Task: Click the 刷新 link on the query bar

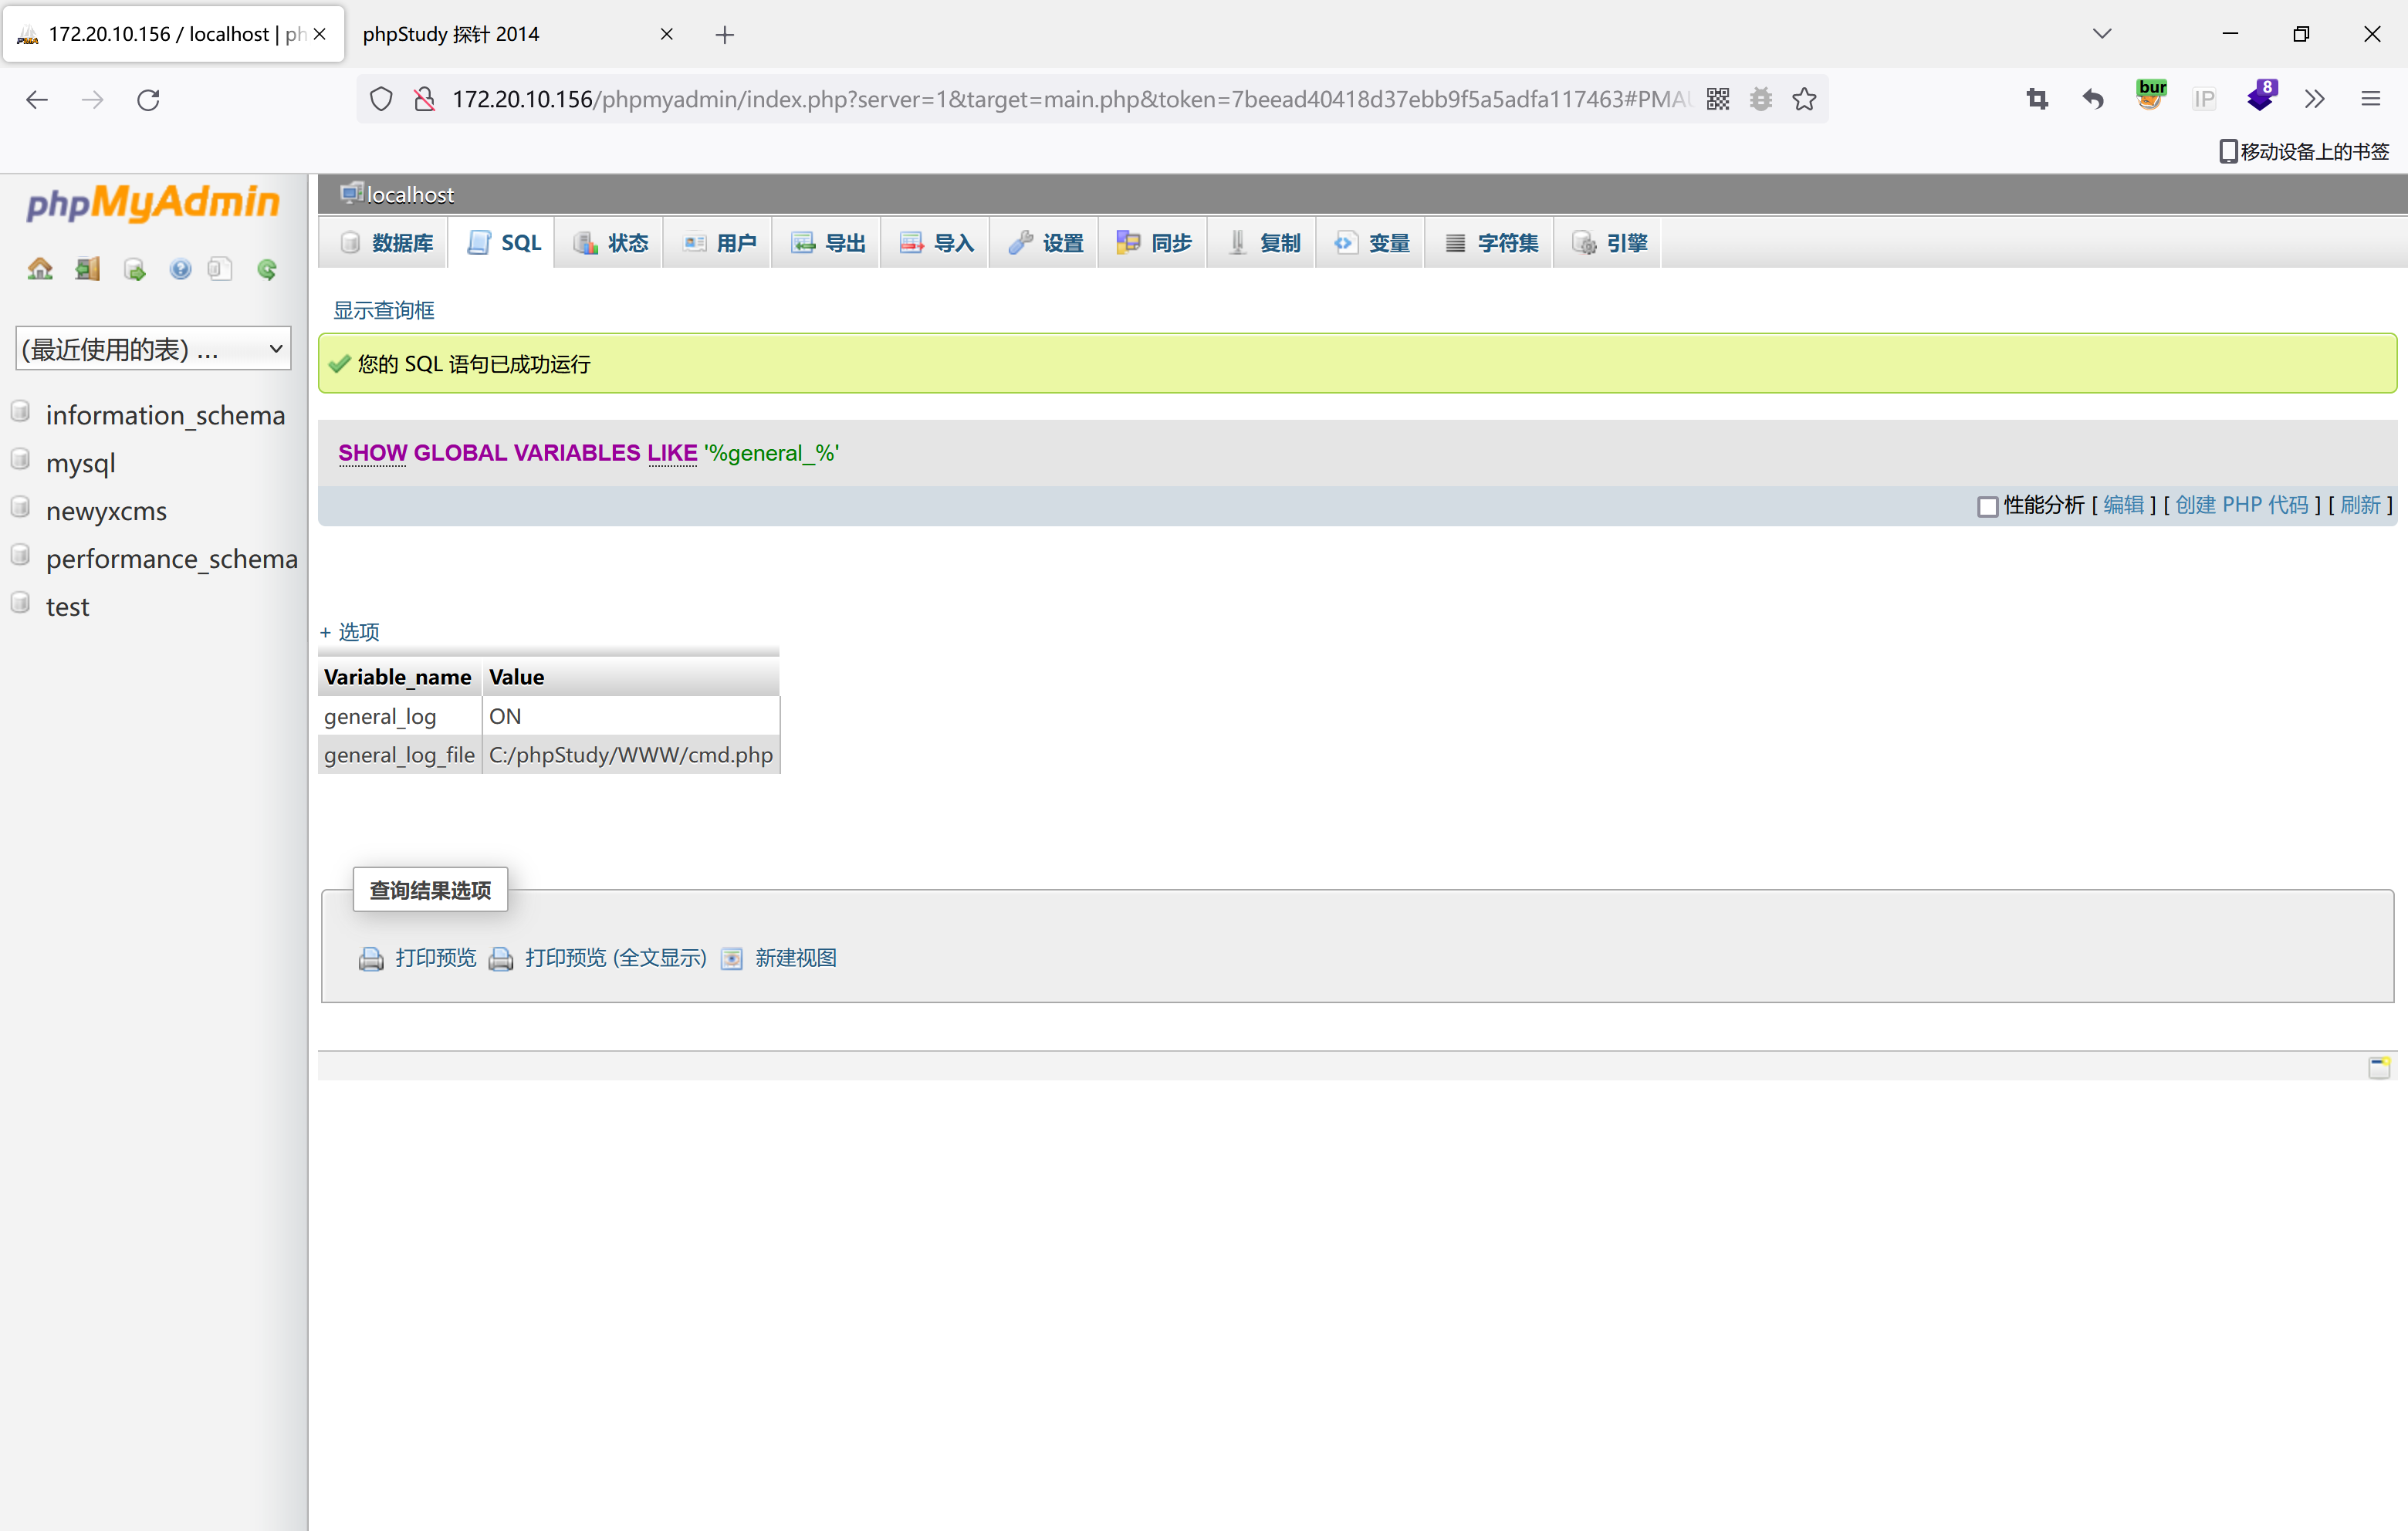Action: click(x=2362, y=505)
